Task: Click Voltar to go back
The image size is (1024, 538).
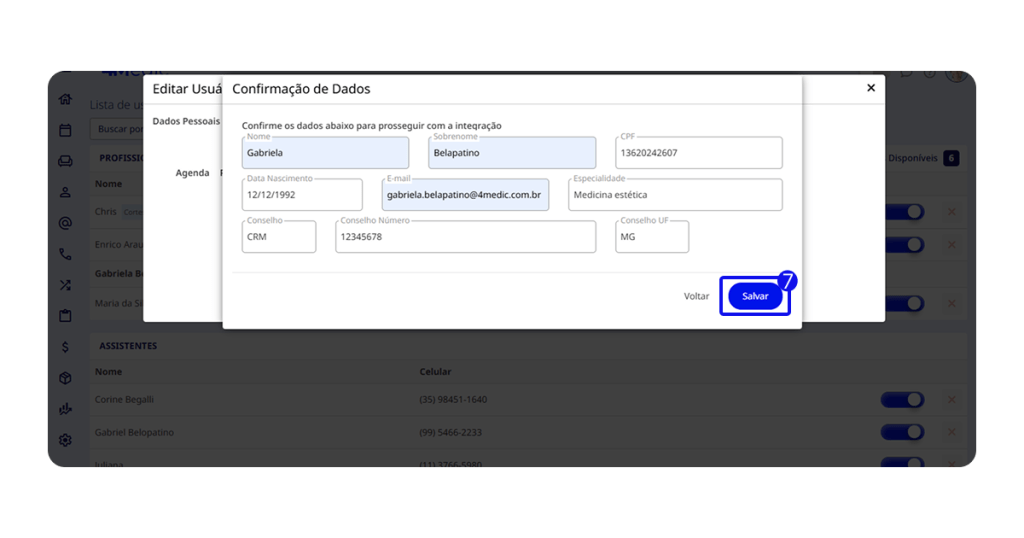Action: [696, 296]
